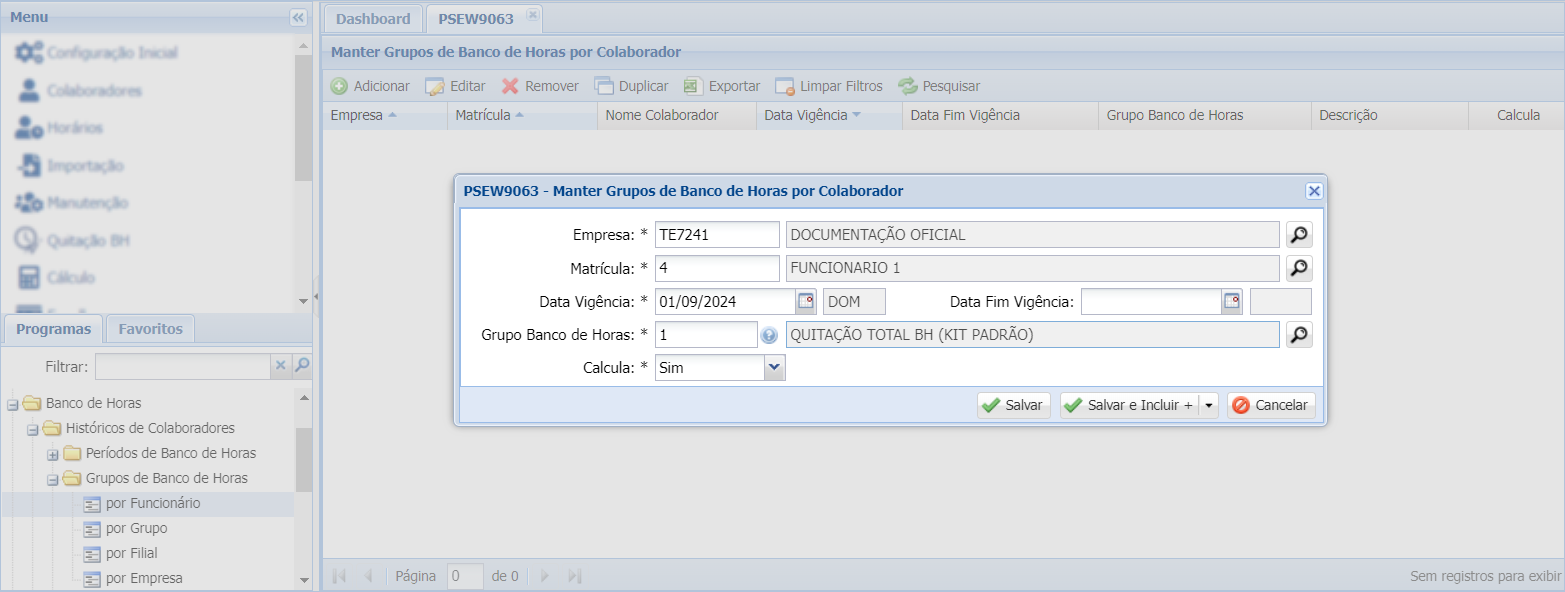Select the por Grupo tree item

pos(136,528)
